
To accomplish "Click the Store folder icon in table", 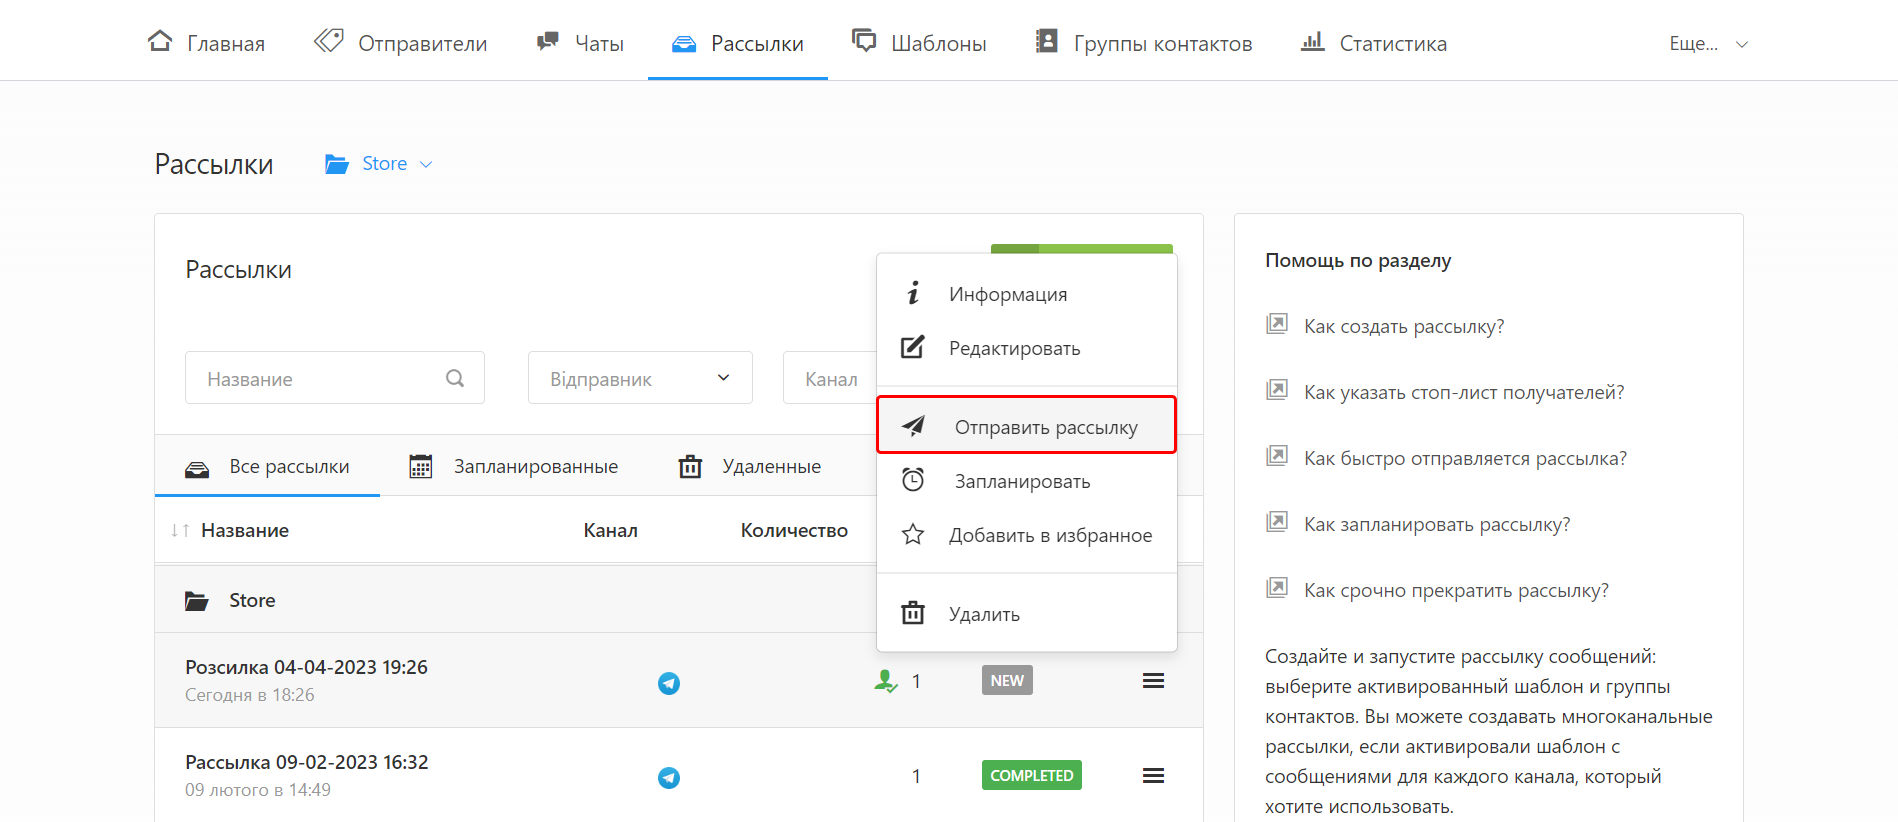I will [197, 601].
